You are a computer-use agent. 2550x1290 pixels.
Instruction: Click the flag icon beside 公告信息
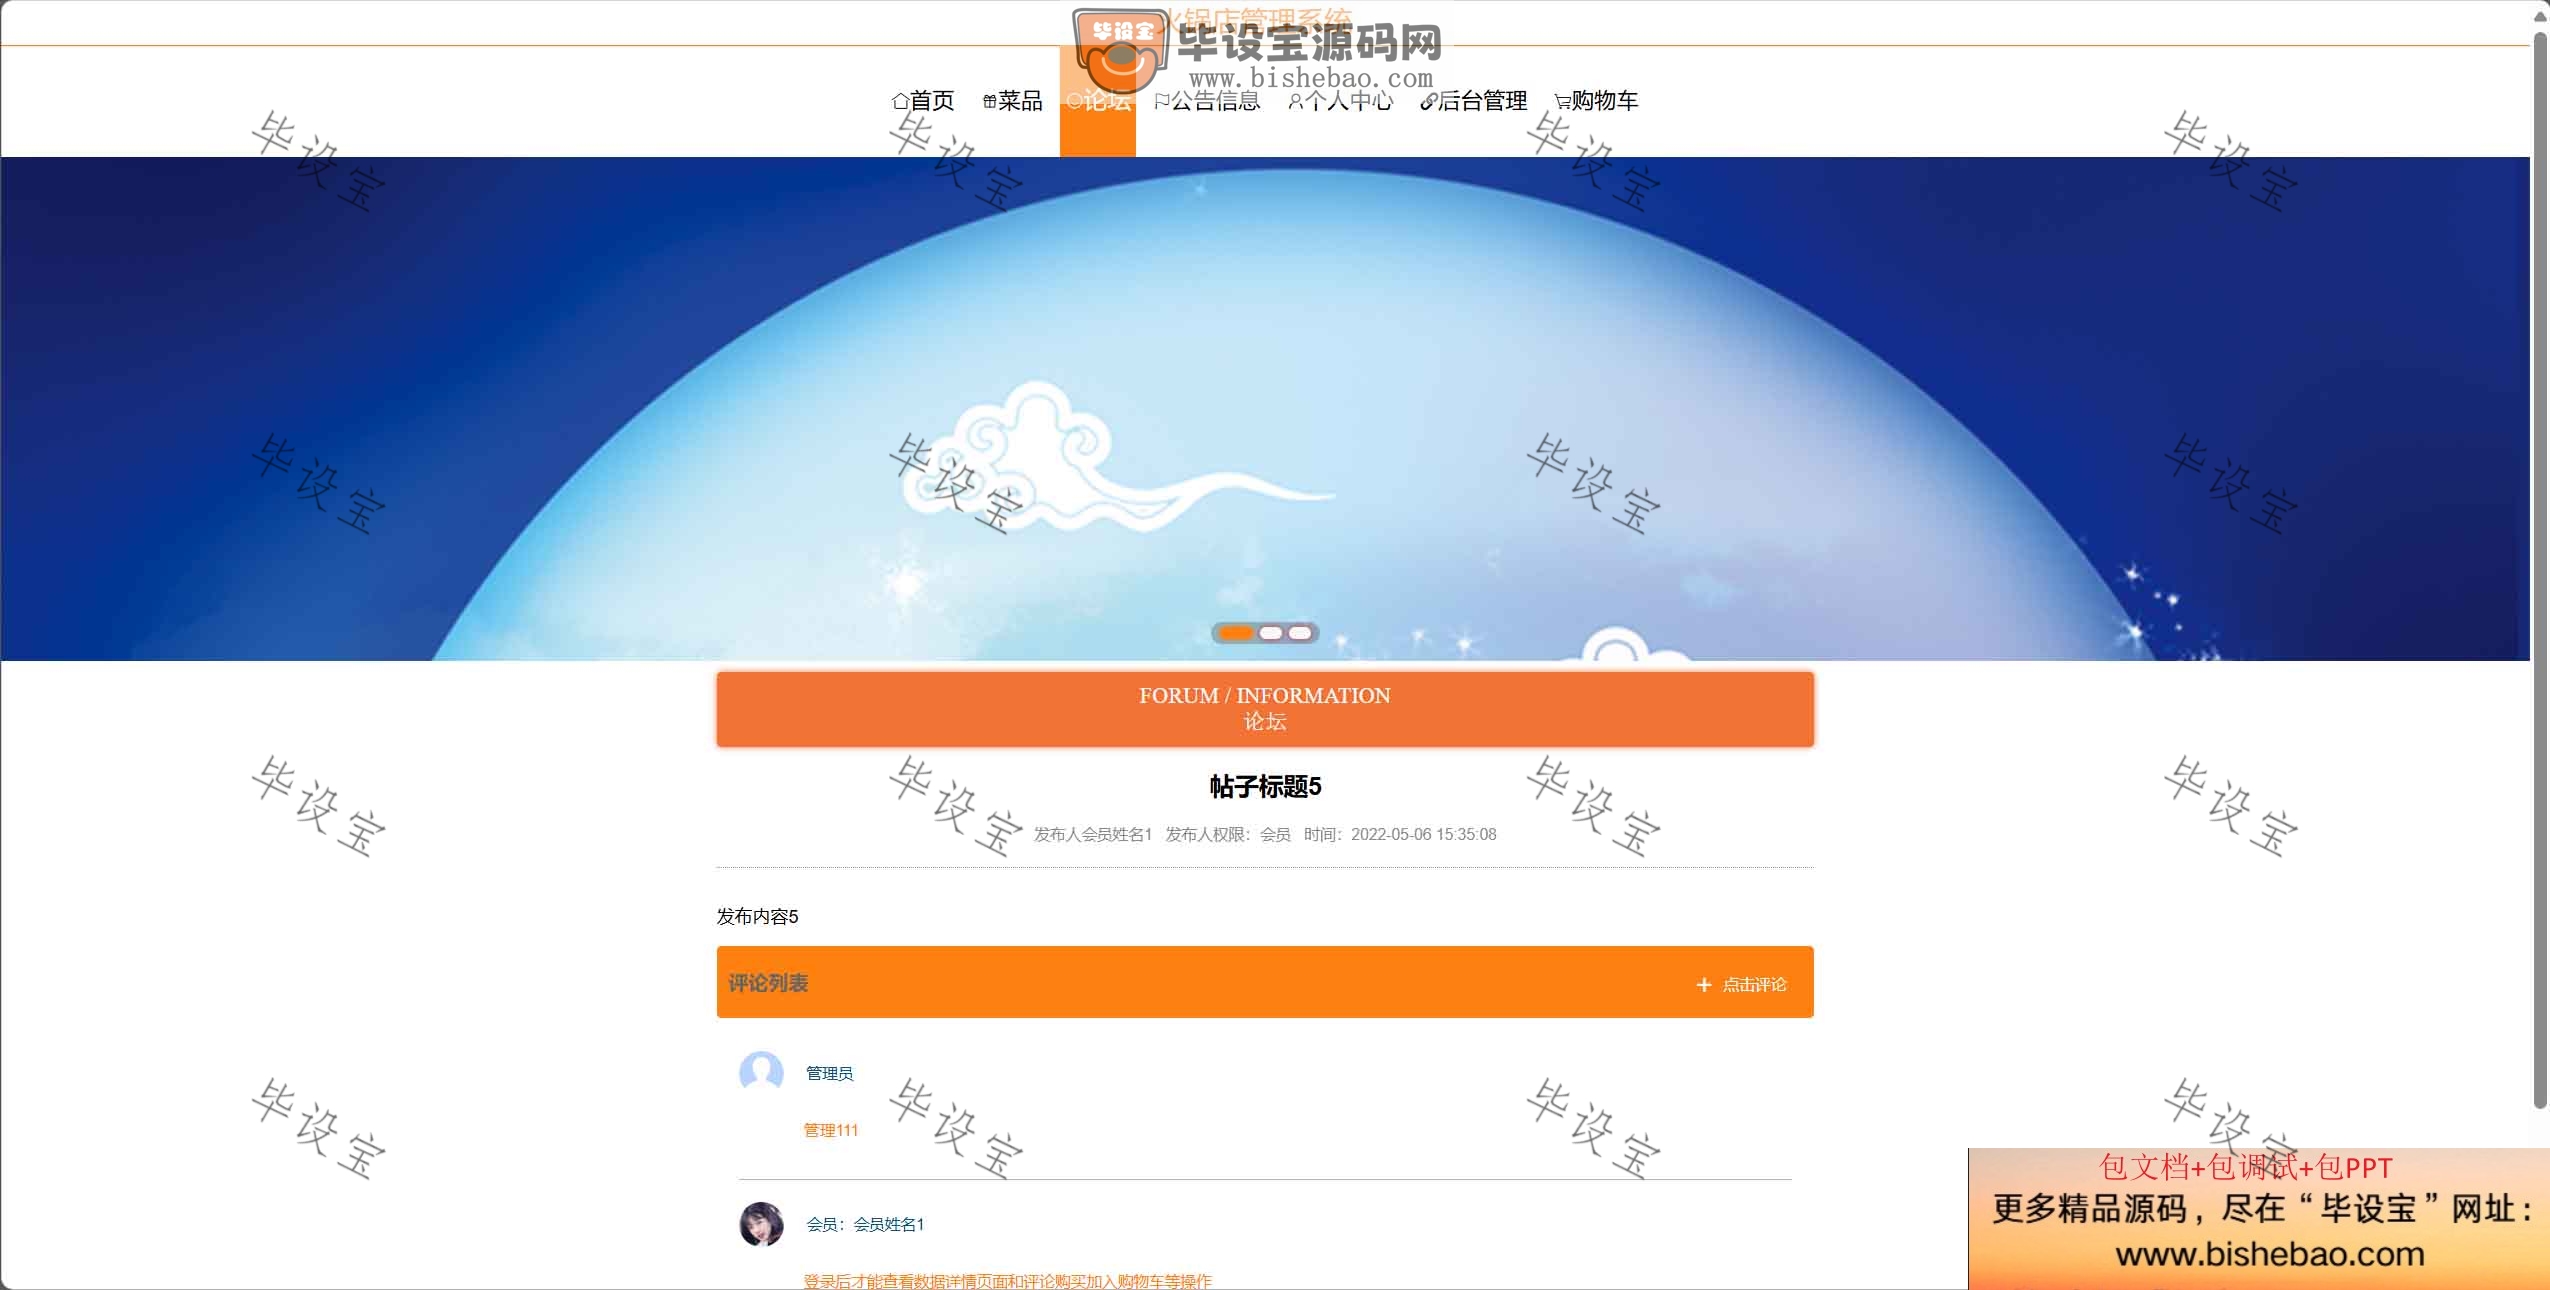[1161, 101]
